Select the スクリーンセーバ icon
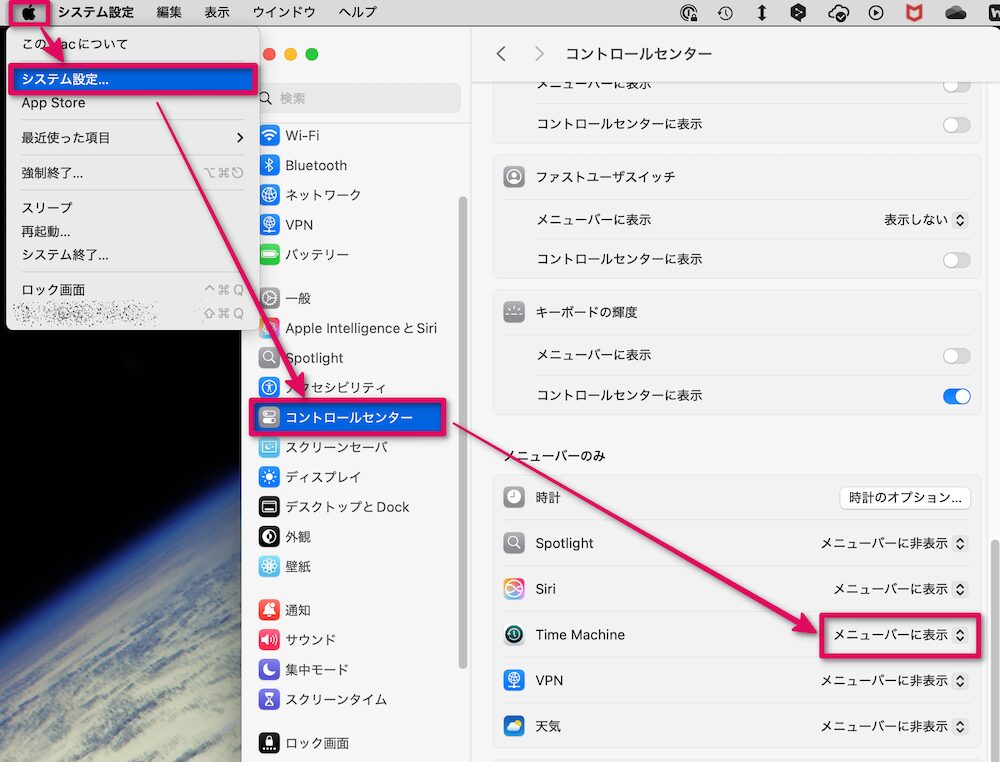This screenshot has width=1000, height=762. coord(270,447)
